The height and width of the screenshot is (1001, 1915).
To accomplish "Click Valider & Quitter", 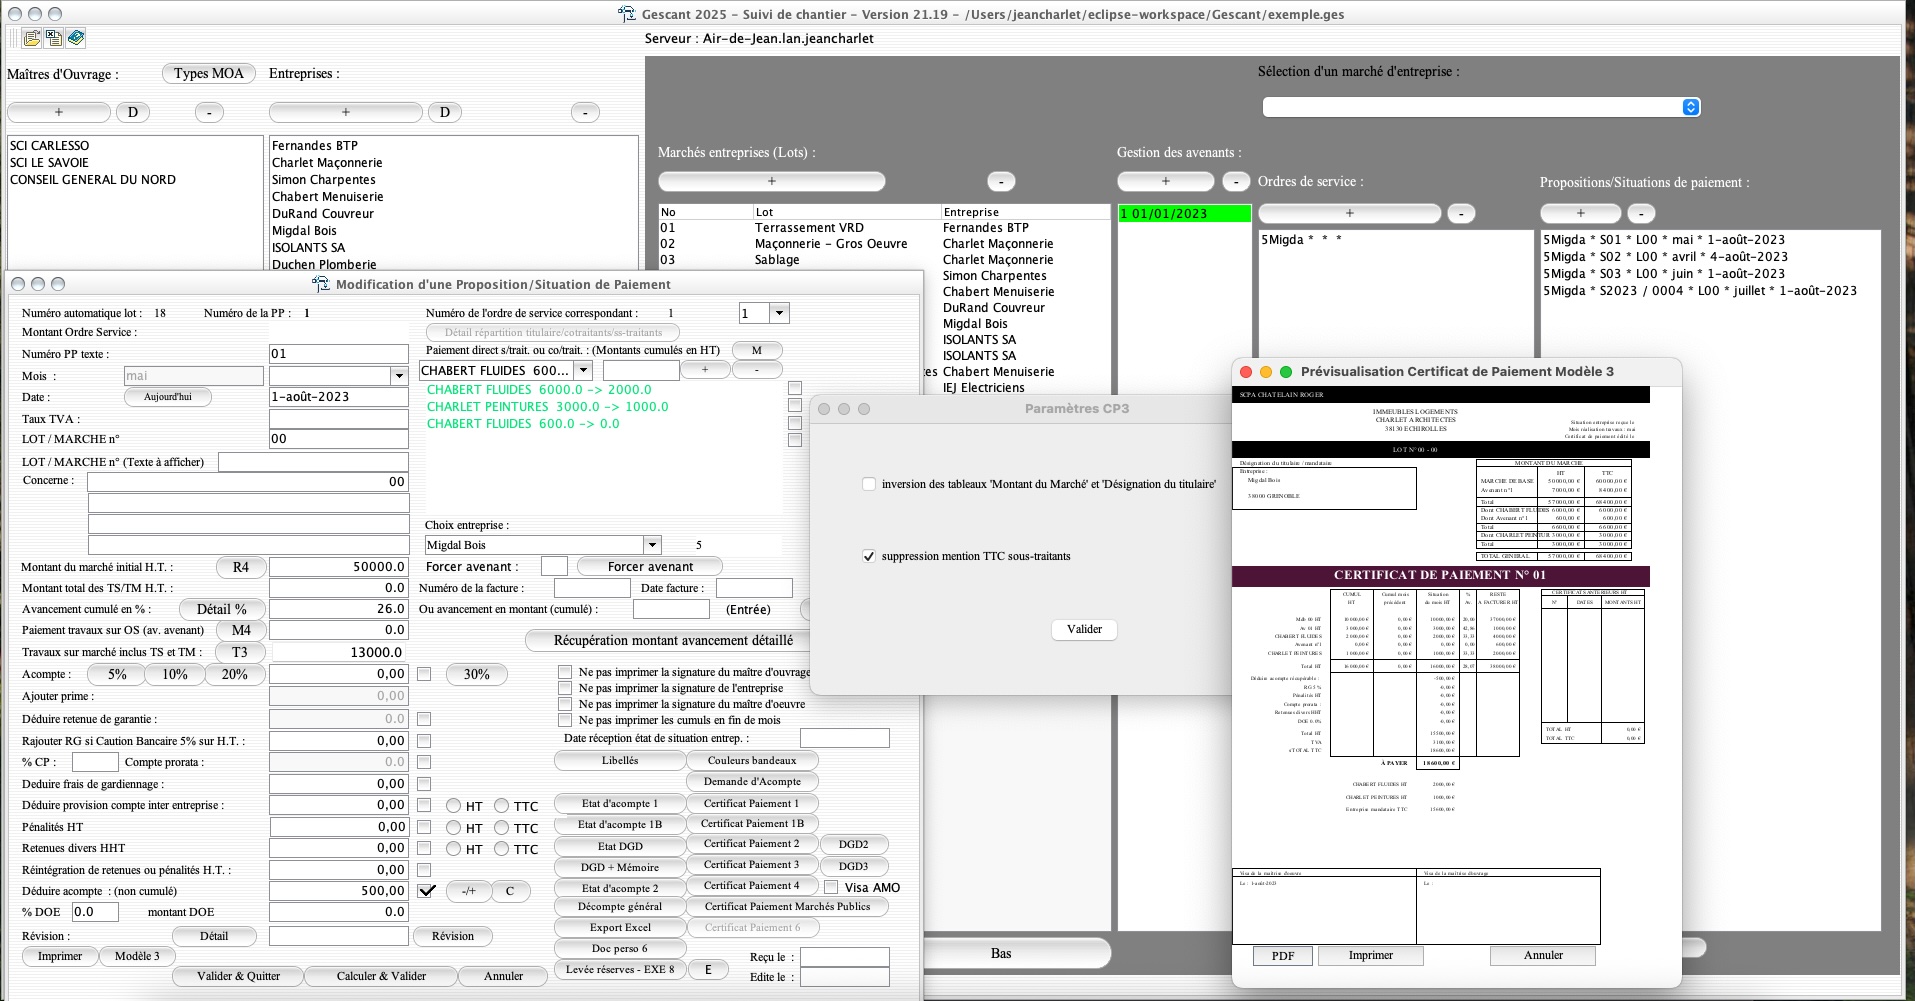I will [238, 976].
